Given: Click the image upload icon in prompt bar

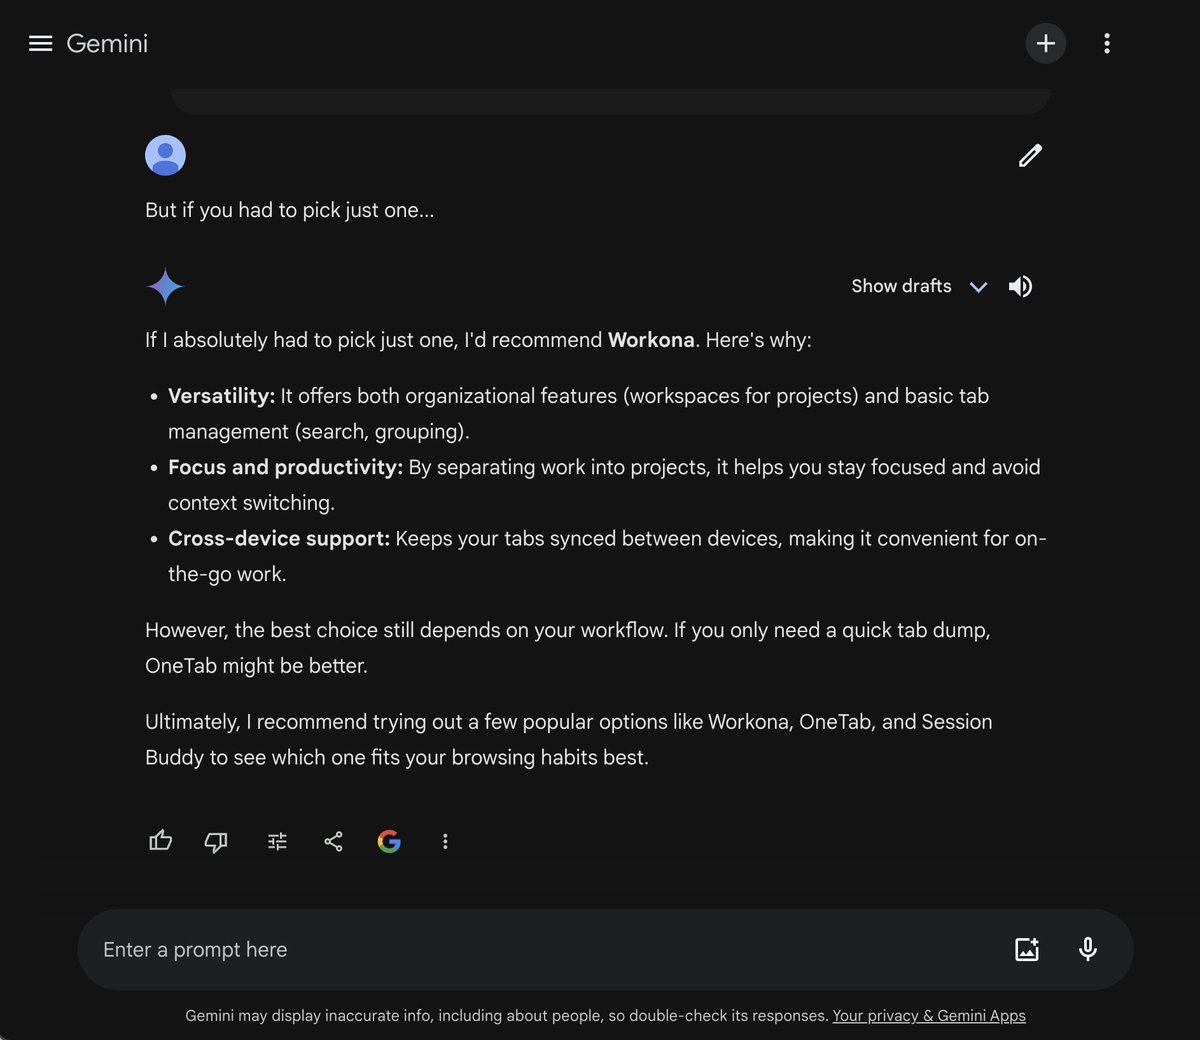Looking at the screenshot, I should click(1027, 949).
